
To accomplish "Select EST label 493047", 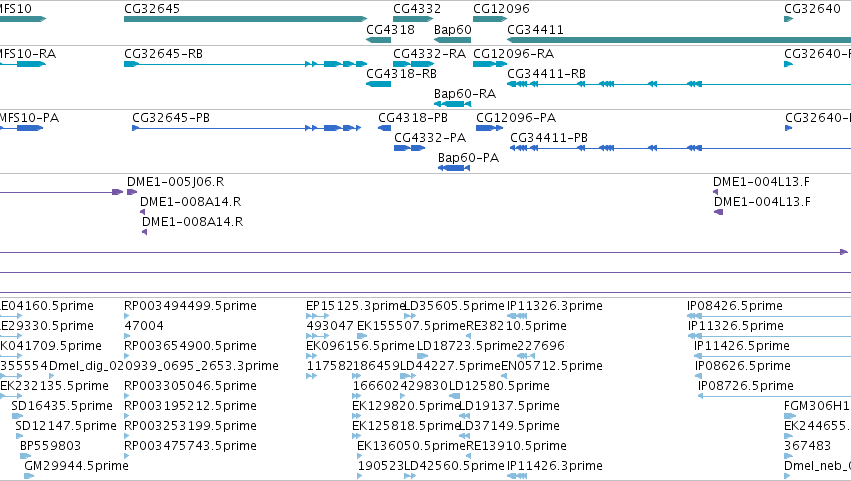I will pos(330,326).
